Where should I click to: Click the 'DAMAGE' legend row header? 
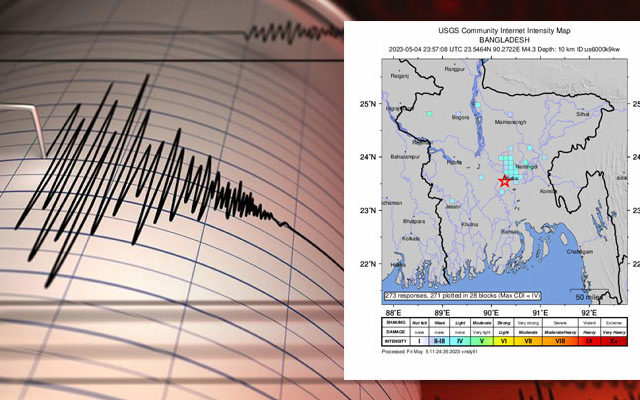(396, 332)
